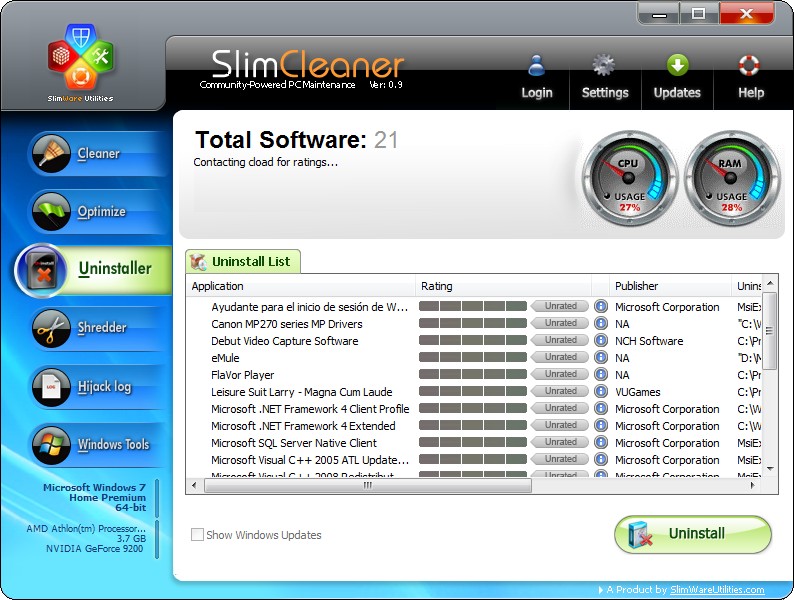Image resolution: width=794 pixels, height=600 pixels.
Task: Open info icon for Debut Video Capture
Action: coord(601,341)
